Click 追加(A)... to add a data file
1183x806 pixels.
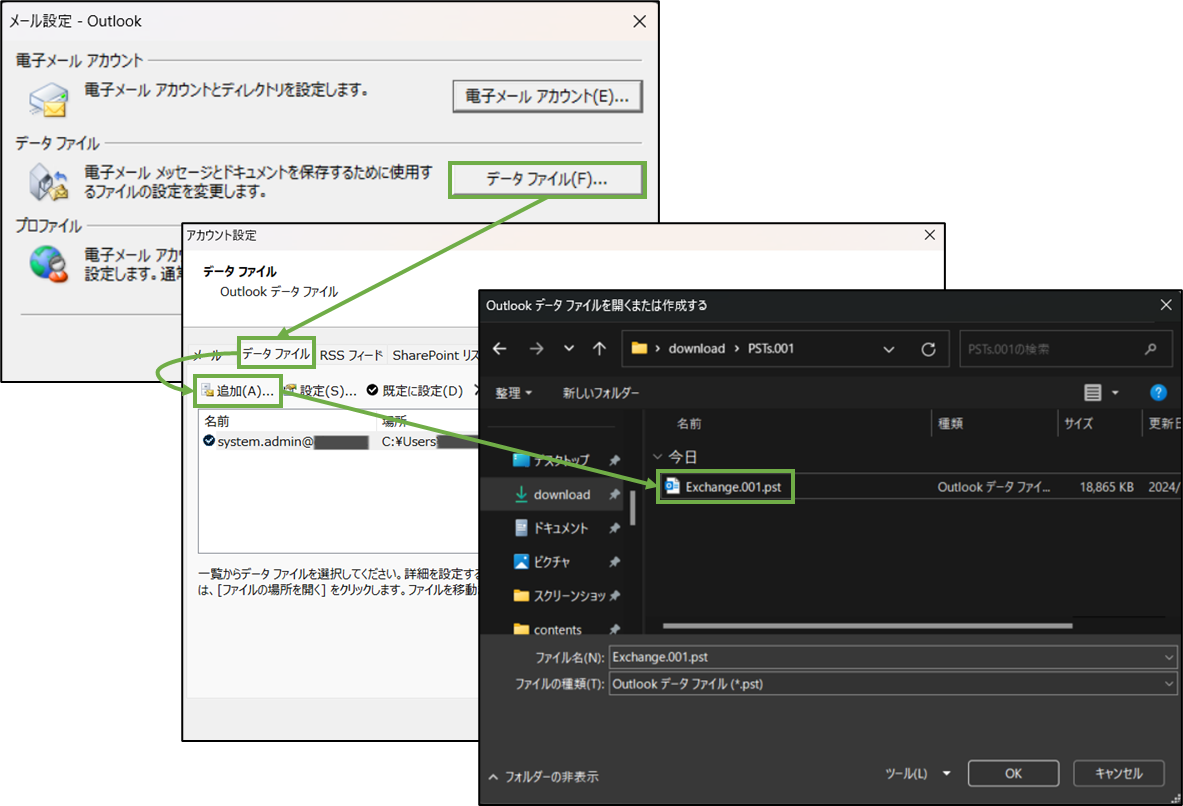[x=237, y=391]
